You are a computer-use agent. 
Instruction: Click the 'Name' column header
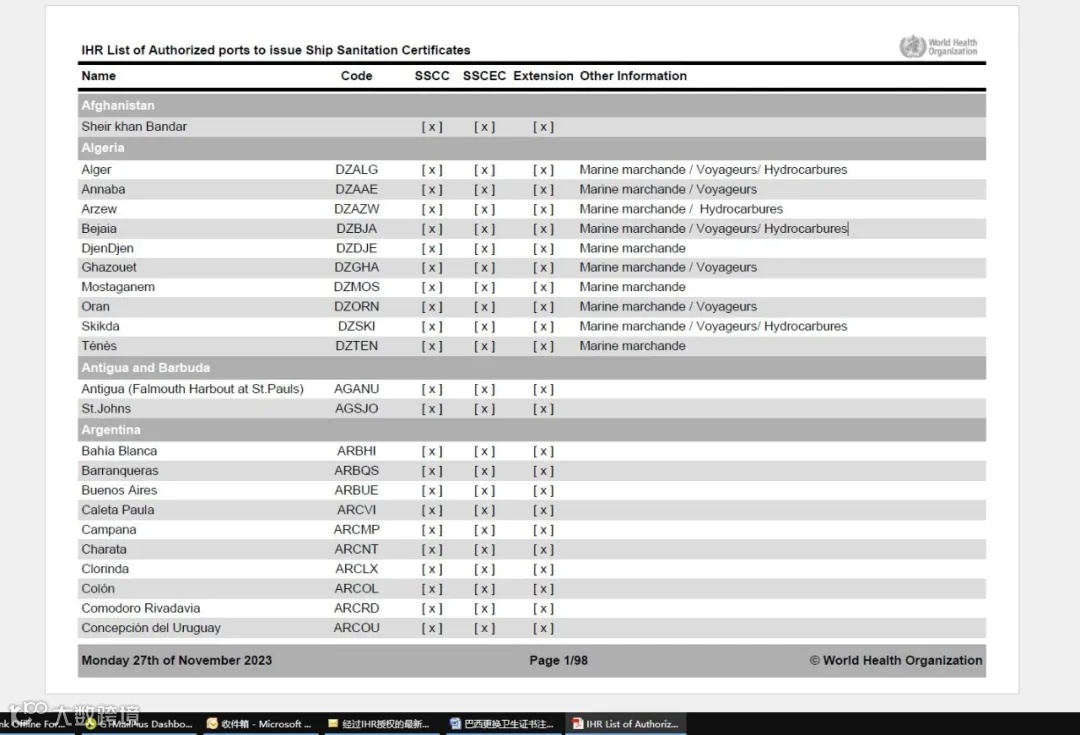pyautogui.click(x=98, y=76)
